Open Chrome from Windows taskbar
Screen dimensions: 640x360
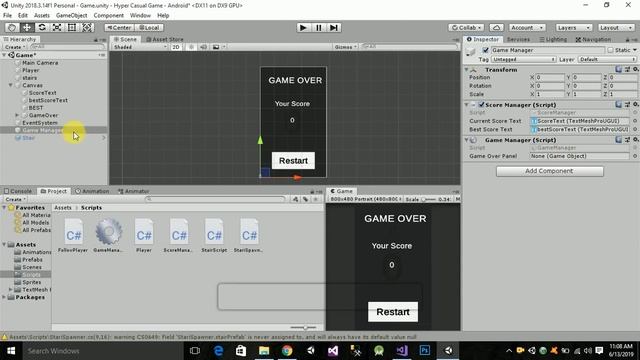click(287, 351)
